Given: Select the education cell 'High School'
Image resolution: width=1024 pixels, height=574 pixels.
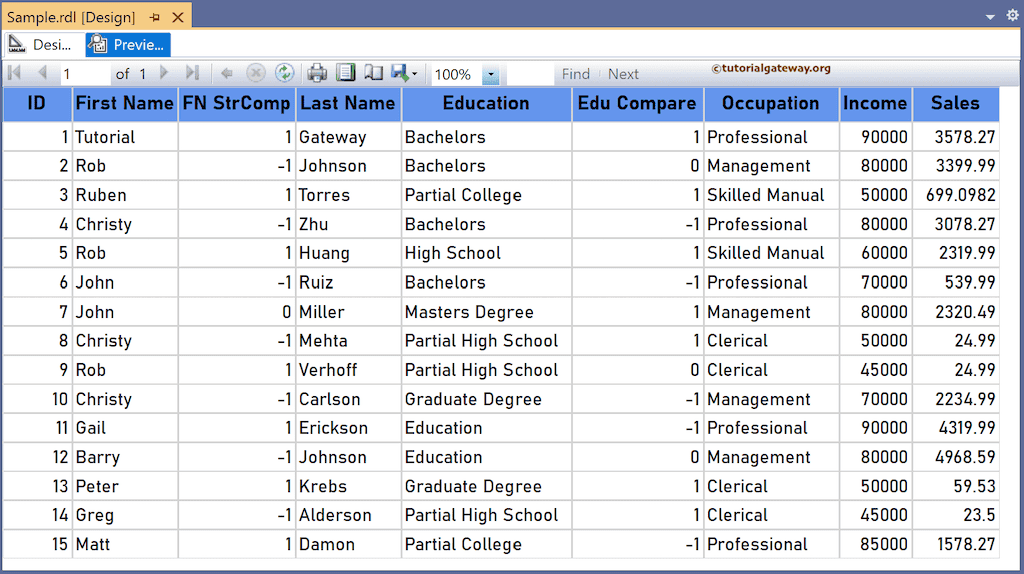Looking at the screenshot, I should (x=487, y=253).
